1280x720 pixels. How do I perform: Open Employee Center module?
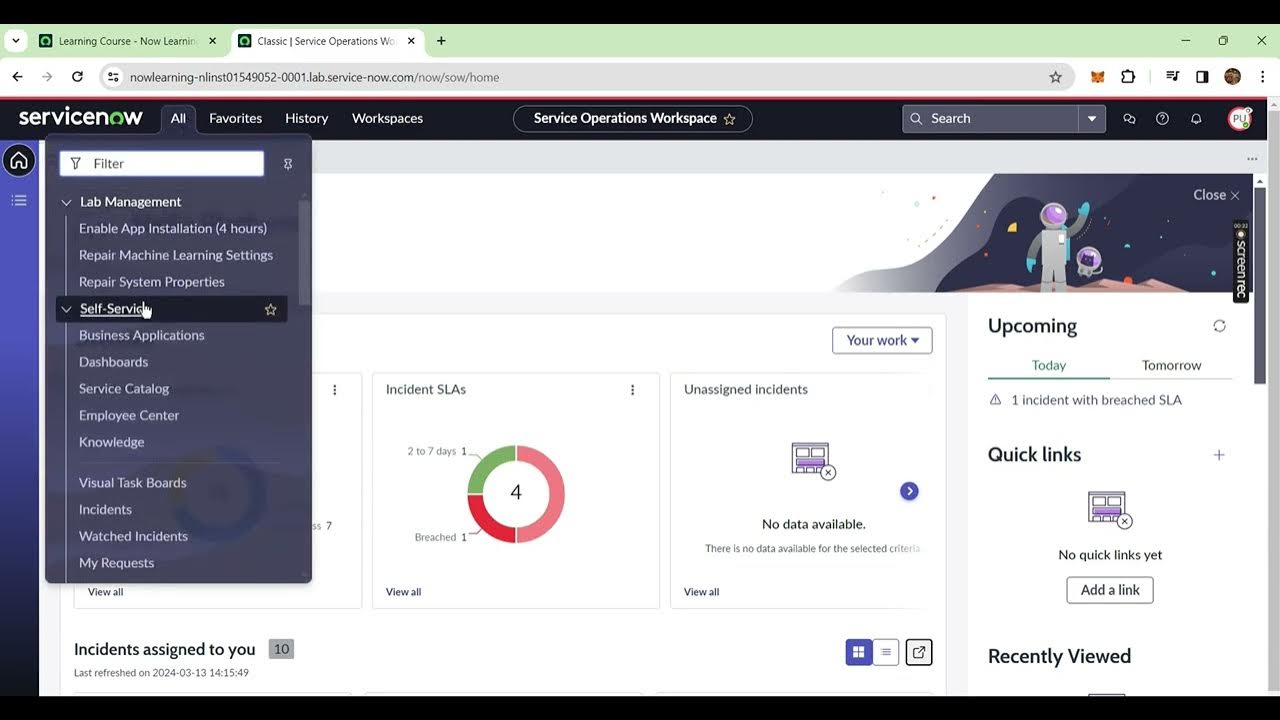[129, 415]
